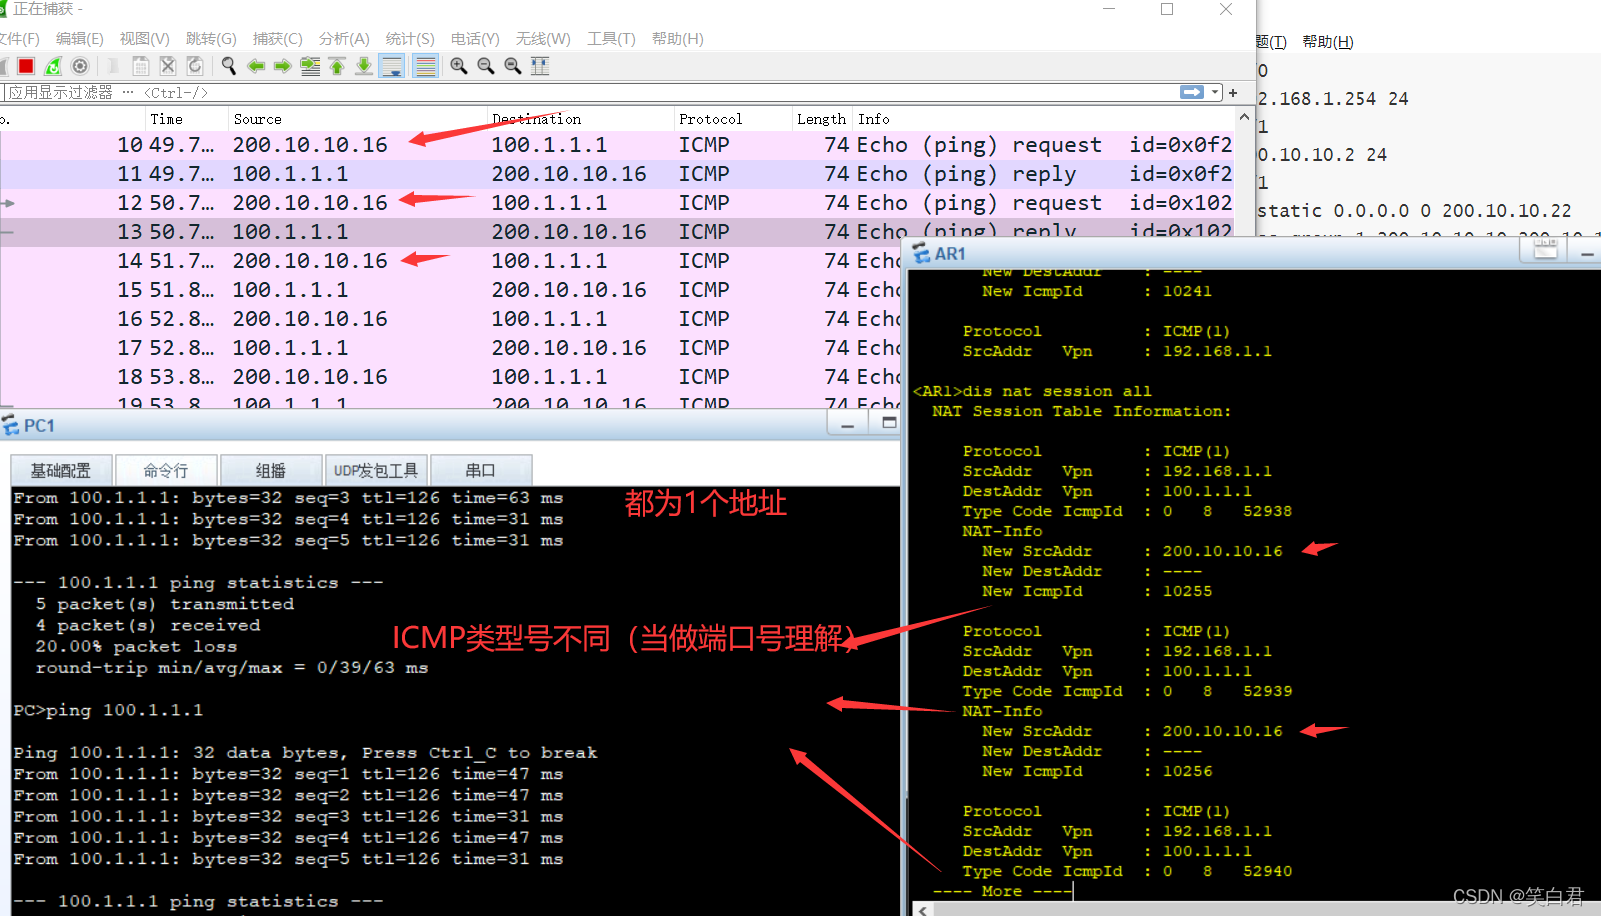This screenshot has height=916, width=1601.
Task: Reset packet text to normal size
Action: [513, 66]
